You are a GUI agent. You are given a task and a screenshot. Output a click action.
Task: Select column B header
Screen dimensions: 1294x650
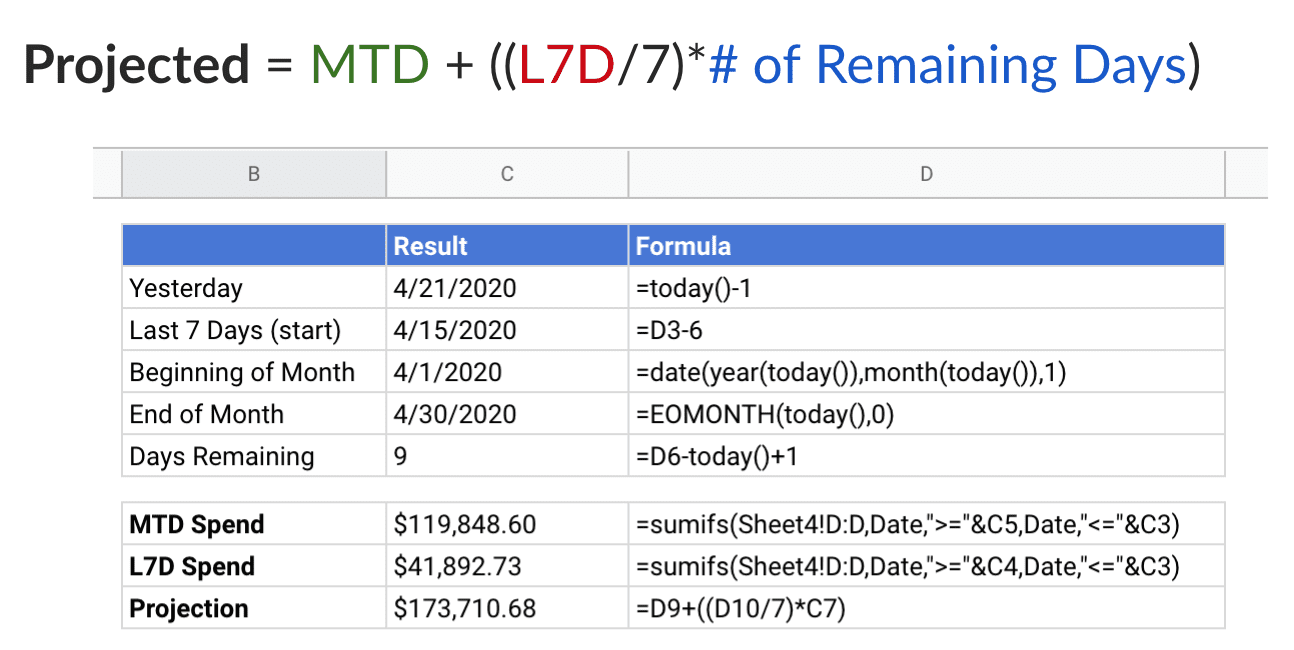click(254, 174)
